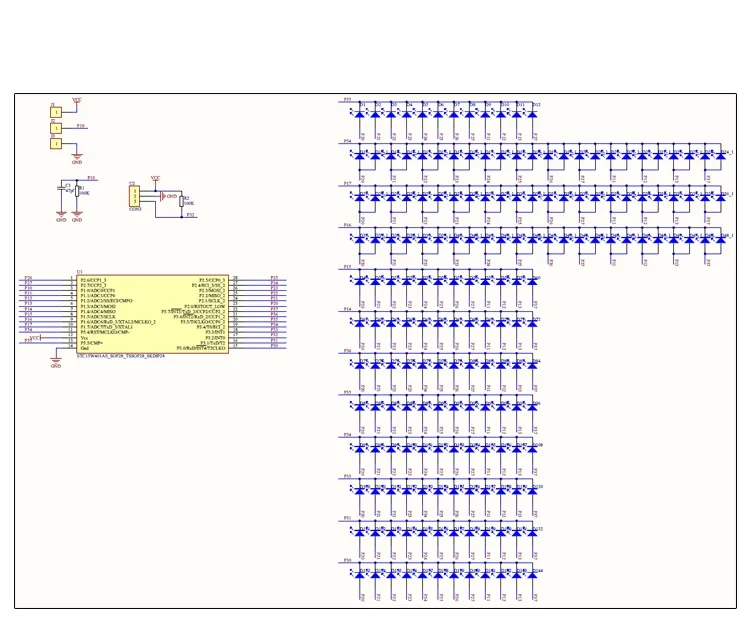Select the J2 connector wired to P10
This screenshot has height=640, width=750.
tap(56, 128)
